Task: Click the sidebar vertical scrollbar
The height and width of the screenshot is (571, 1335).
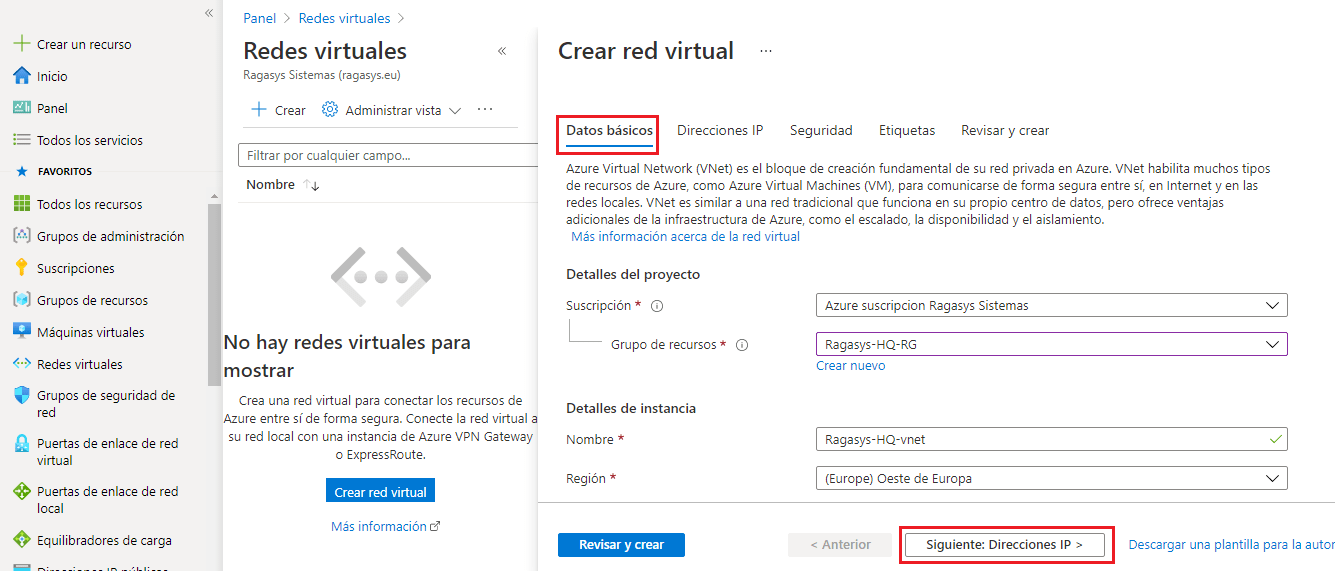Action: click(x=214, y=295)
